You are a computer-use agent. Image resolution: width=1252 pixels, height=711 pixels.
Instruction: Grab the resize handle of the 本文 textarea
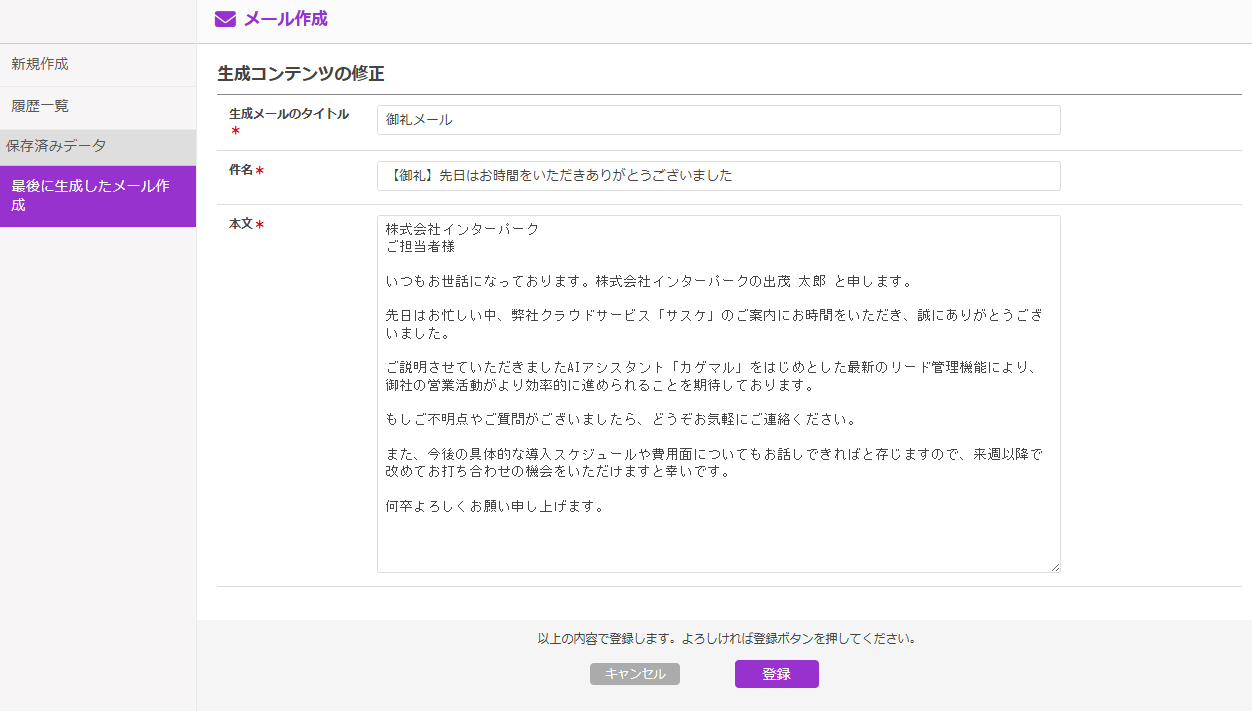(1054, 566)
